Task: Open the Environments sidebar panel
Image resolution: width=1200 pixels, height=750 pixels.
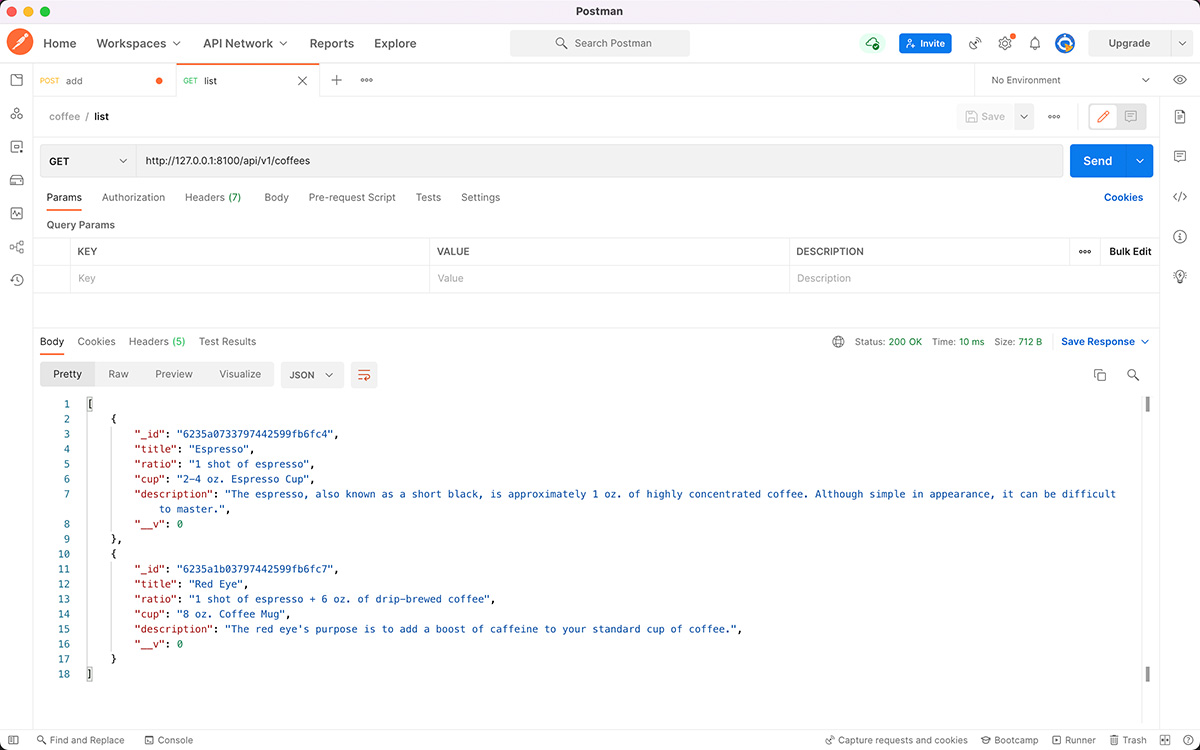Action: point(16,147)
